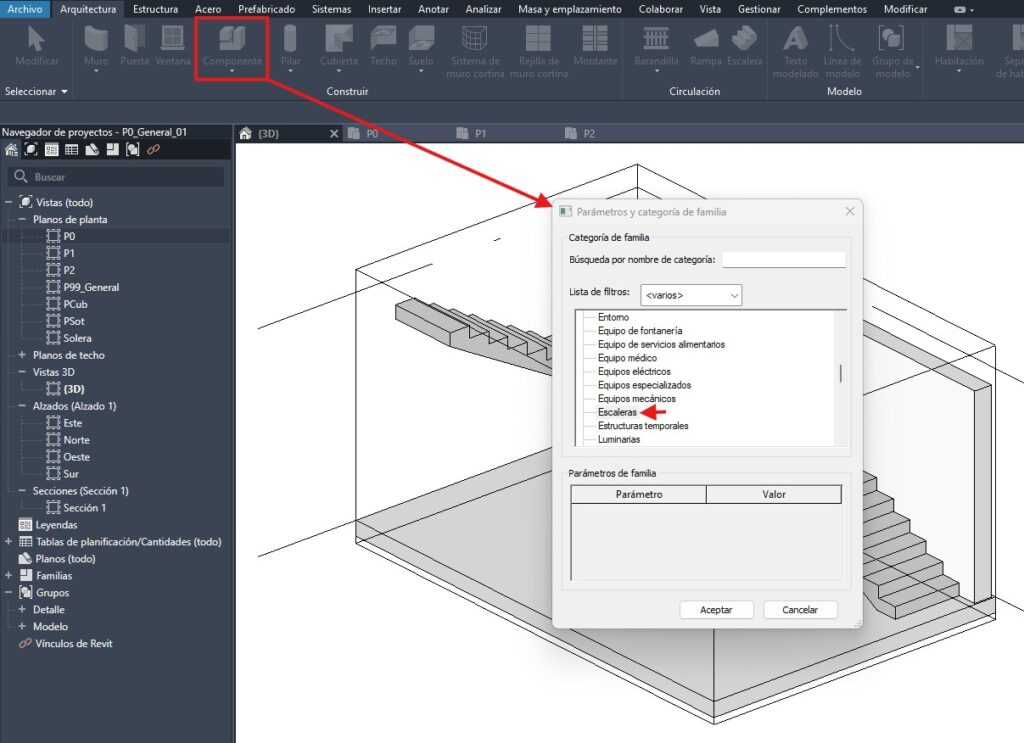Screen dimensions: 1024x743
Task: Select the Ventana window tool
Action: click(x=172, y=43)
